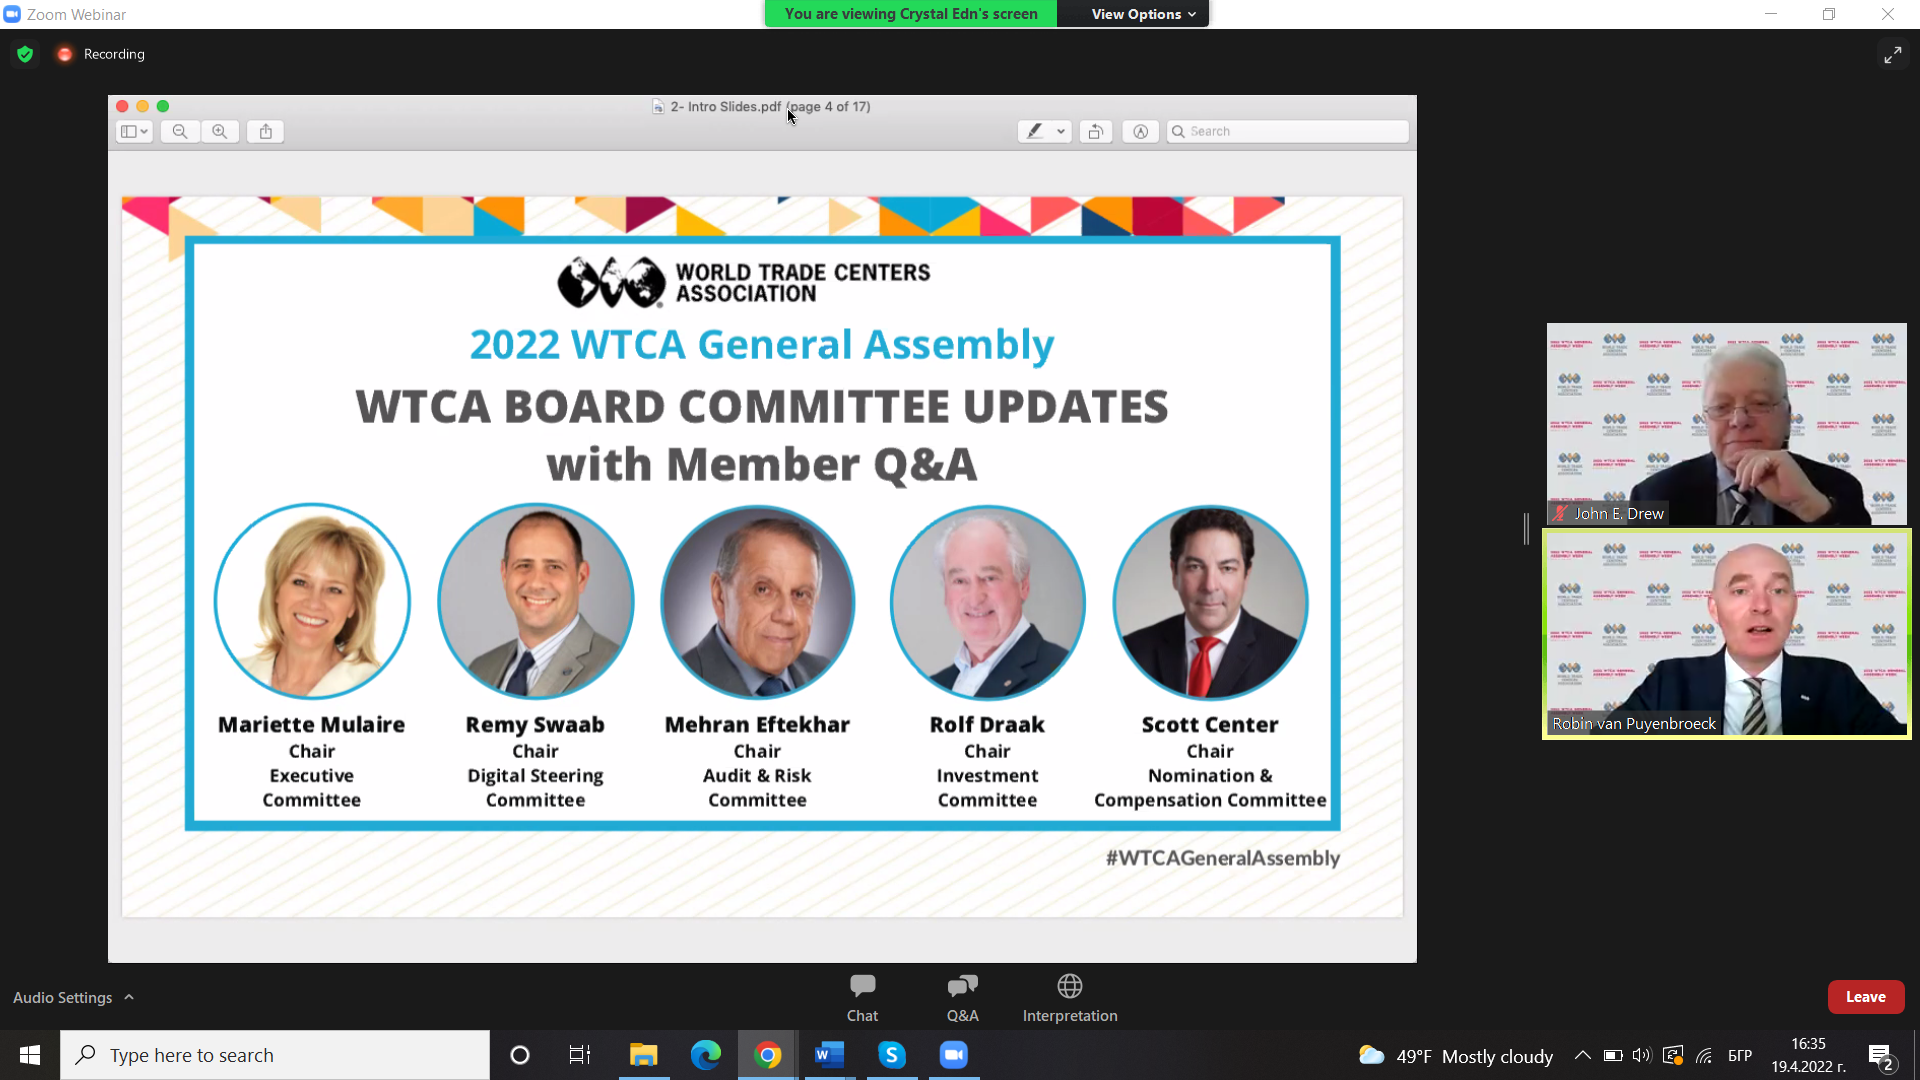Open File Explorer from taskbar

[x=643, y=1055]
